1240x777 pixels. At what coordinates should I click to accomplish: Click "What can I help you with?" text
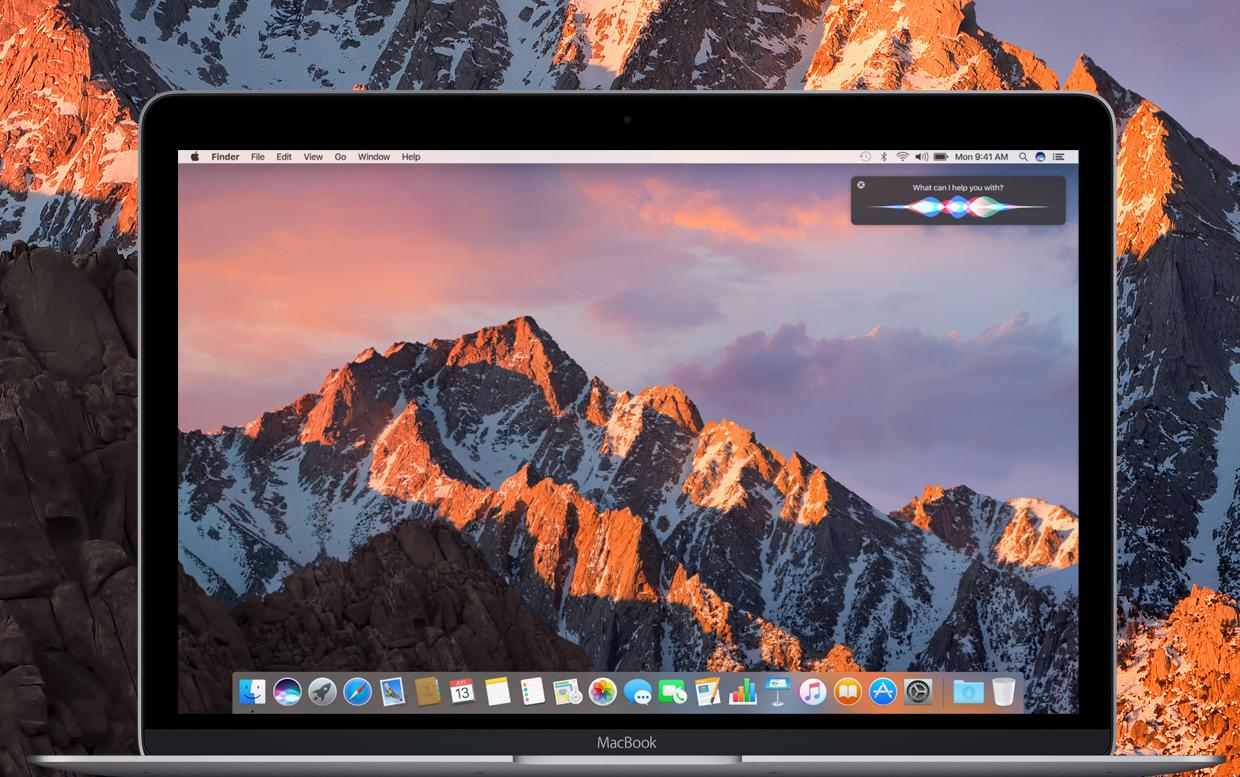(x=958, y=188)
